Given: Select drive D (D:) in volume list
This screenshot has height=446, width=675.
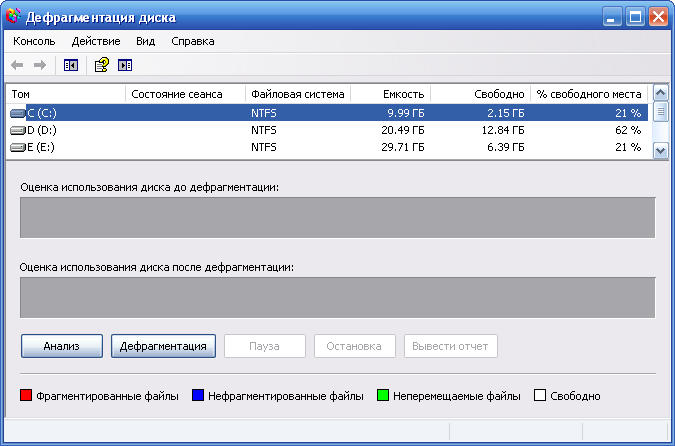Looking at the screenshot, I should (327, 130).
